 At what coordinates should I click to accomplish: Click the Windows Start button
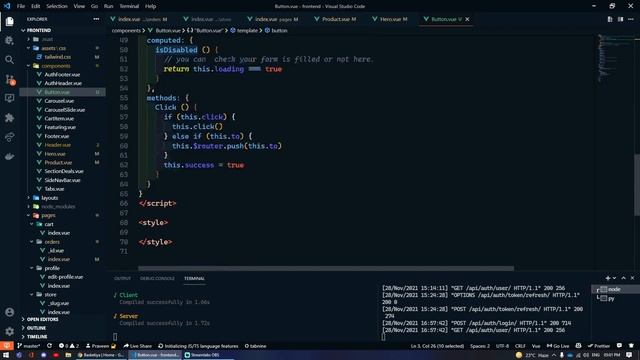(x=6, y=355)
